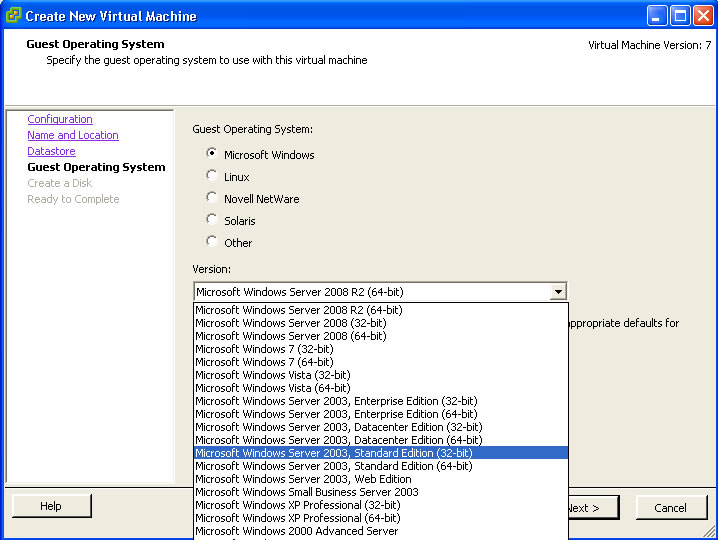718x540 pixels.
Task: Select Server 2003 Datacenter Edition (64-bit)
Action: click(381, 440)
